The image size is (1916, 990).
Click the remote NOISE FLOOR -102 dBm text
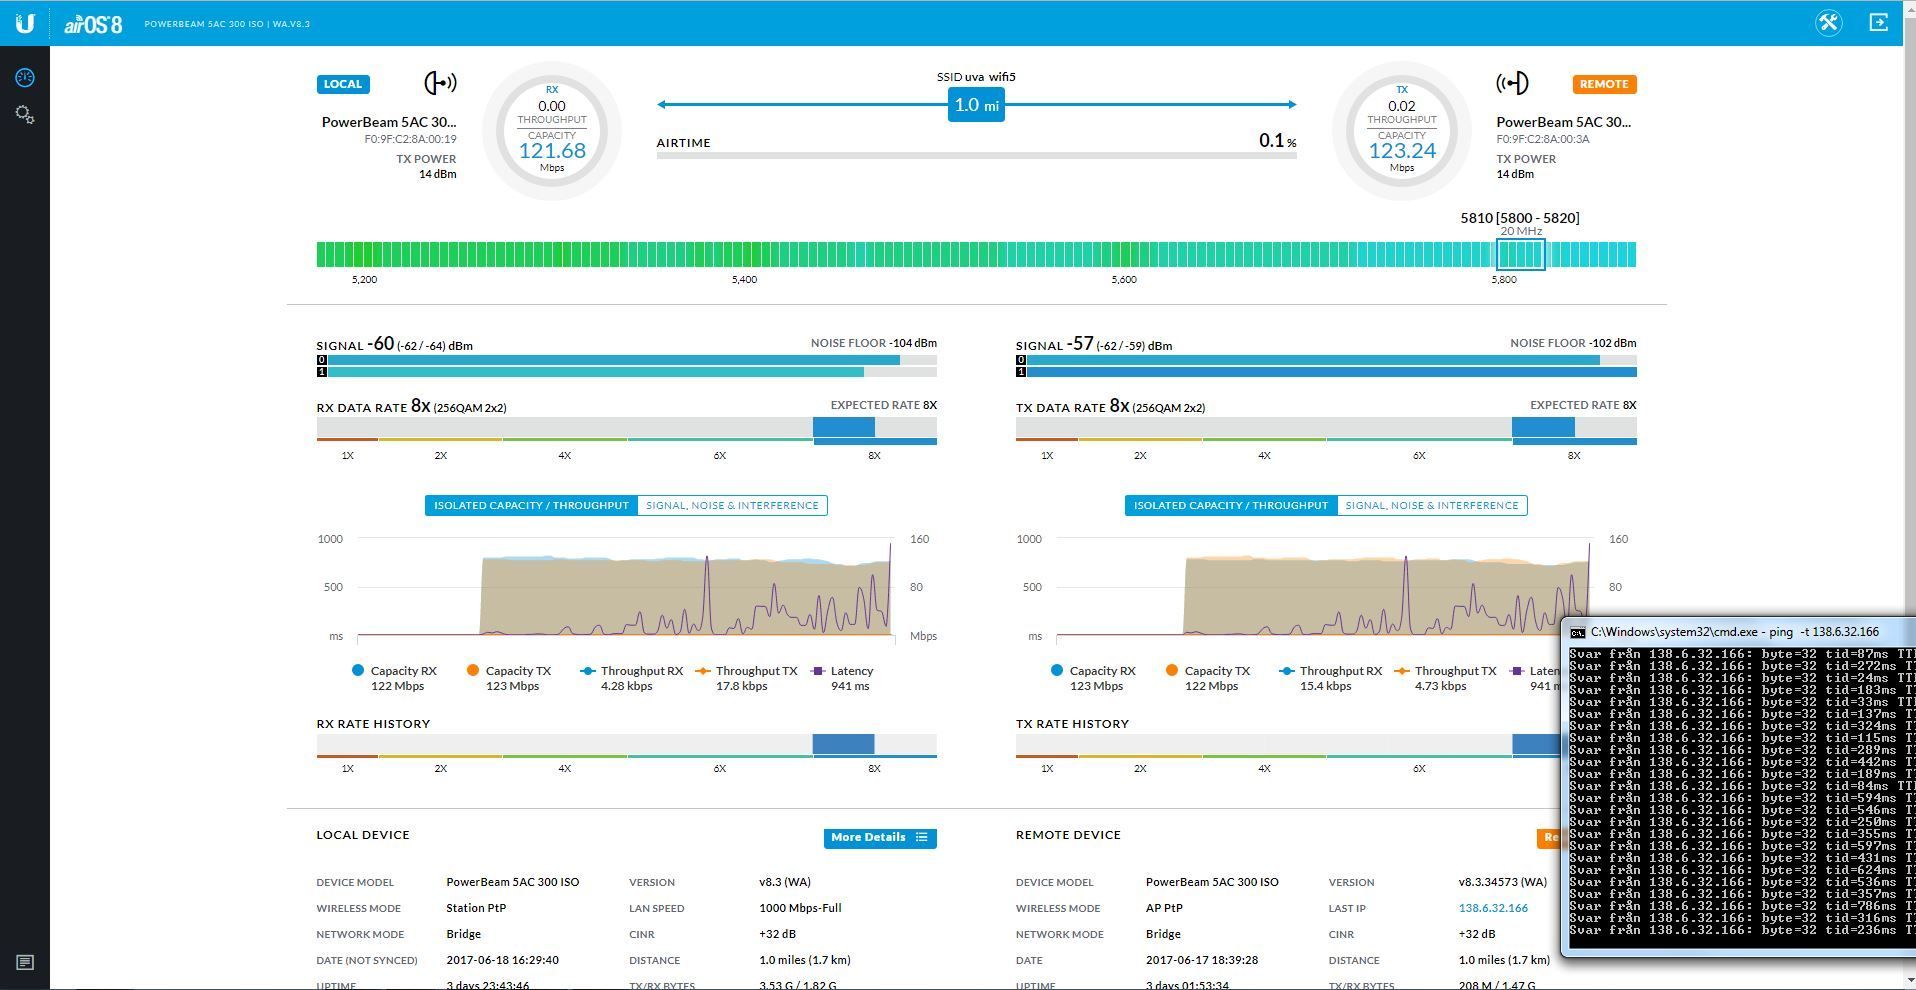[1573, 343]
